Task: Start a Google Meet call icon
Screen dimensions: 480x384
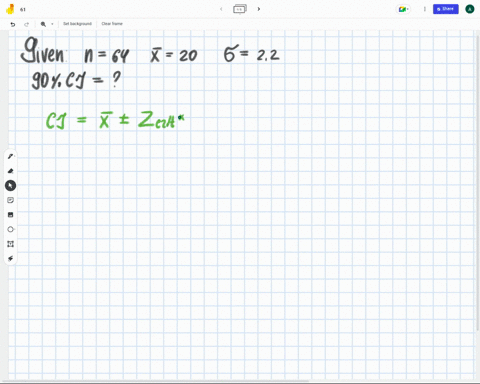Action: [403, 9]
